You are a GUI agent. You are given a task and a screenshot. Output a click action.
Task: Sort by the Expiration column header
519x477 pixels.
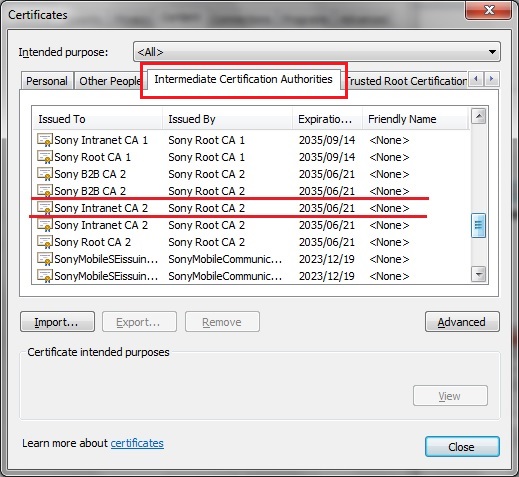(x=328, y=119)
